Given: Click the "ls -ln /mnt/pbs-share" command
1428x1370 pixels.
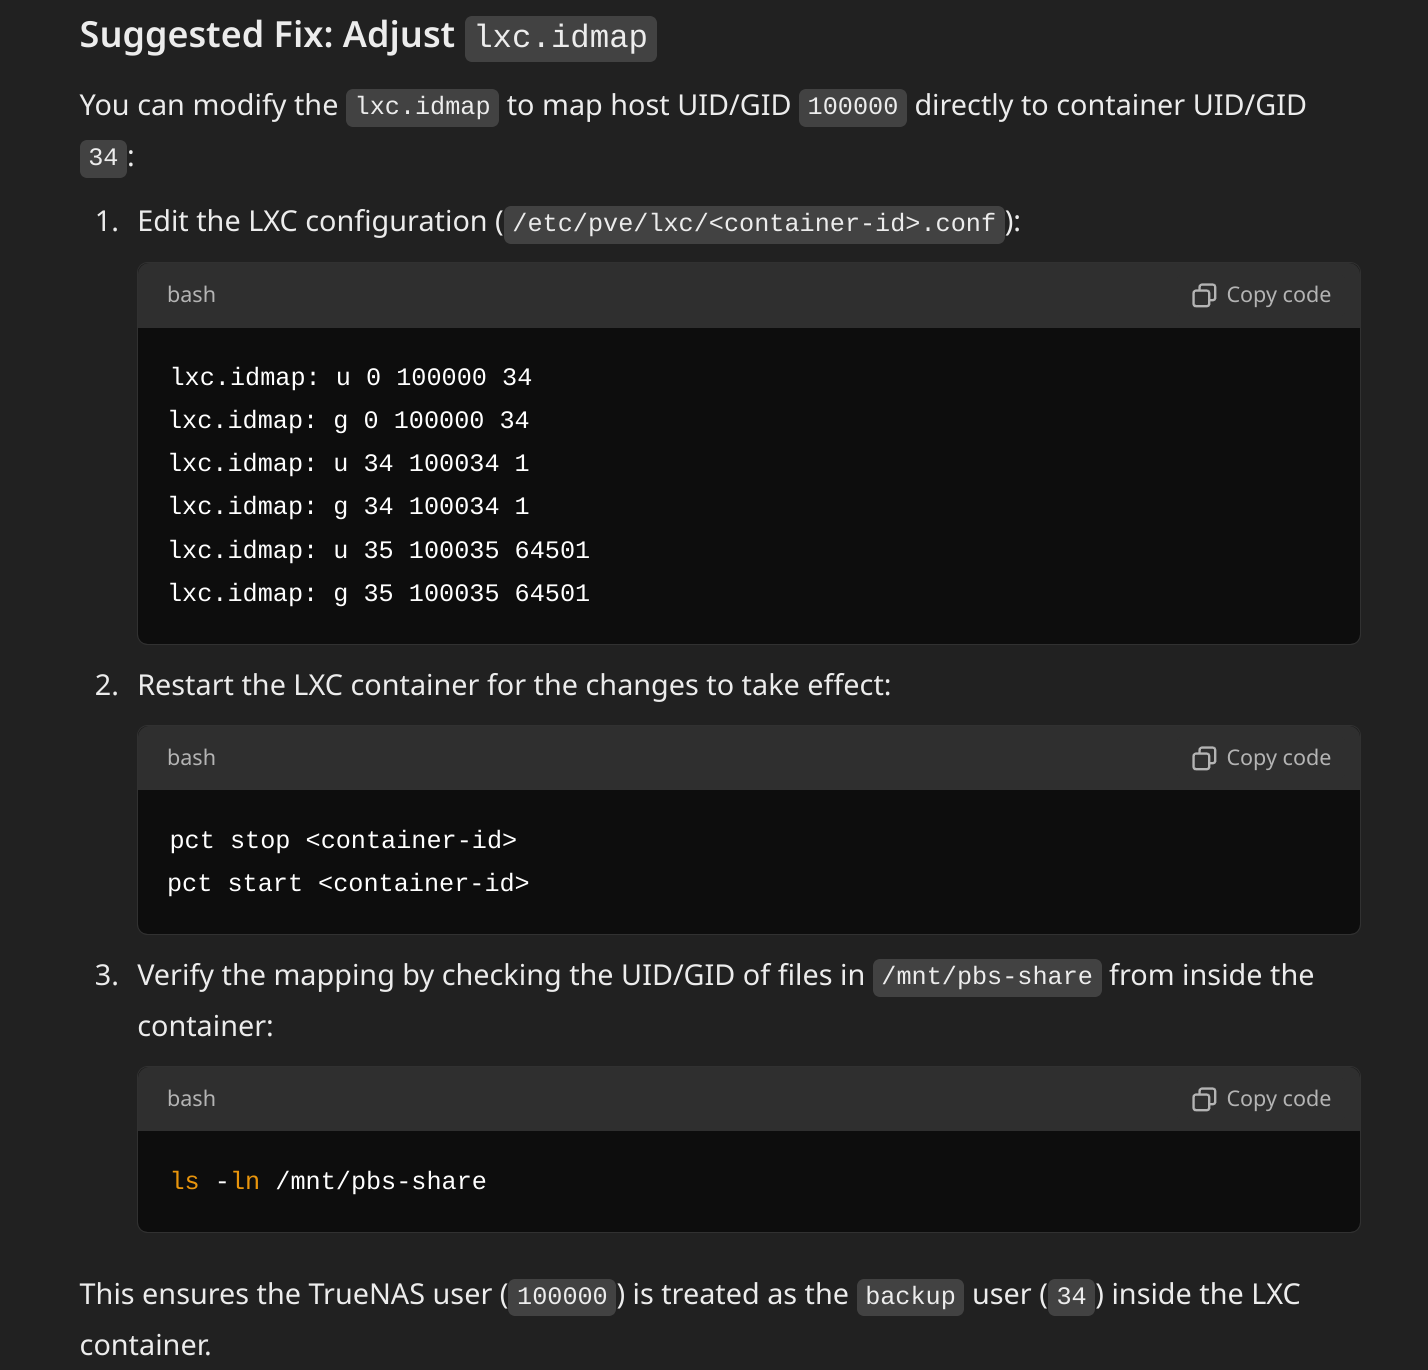Looking at the screenshot, I should pyautogui.click(x=329, y=1181).
